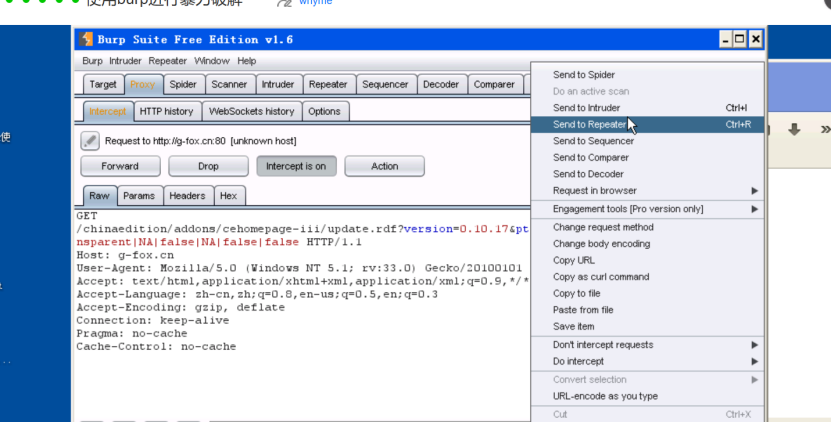The height and width of the screenshot is (423, 831).
Task: Select the HTTP history sub-tab
Action: pyautogui.click(x=166, y=111)
